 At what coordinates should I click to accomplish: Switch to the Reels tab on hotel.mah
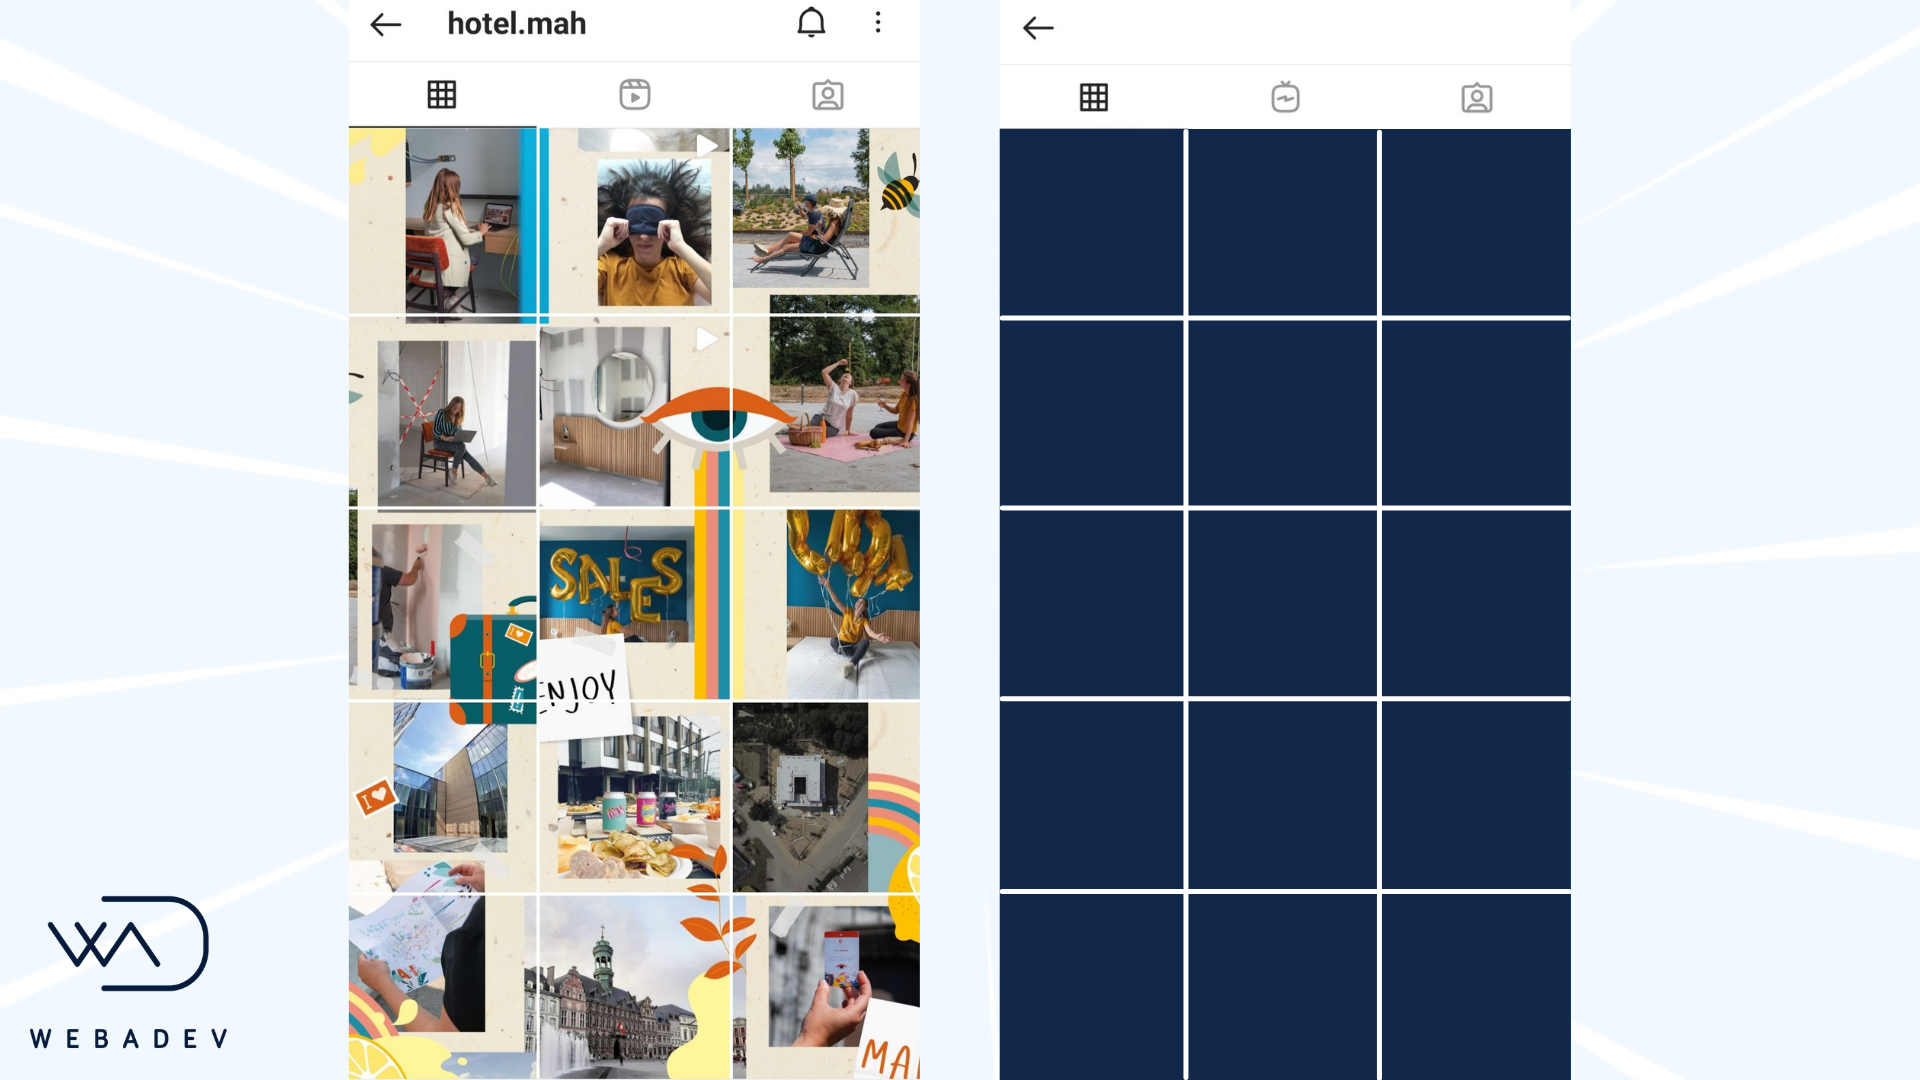click(635, 95)
